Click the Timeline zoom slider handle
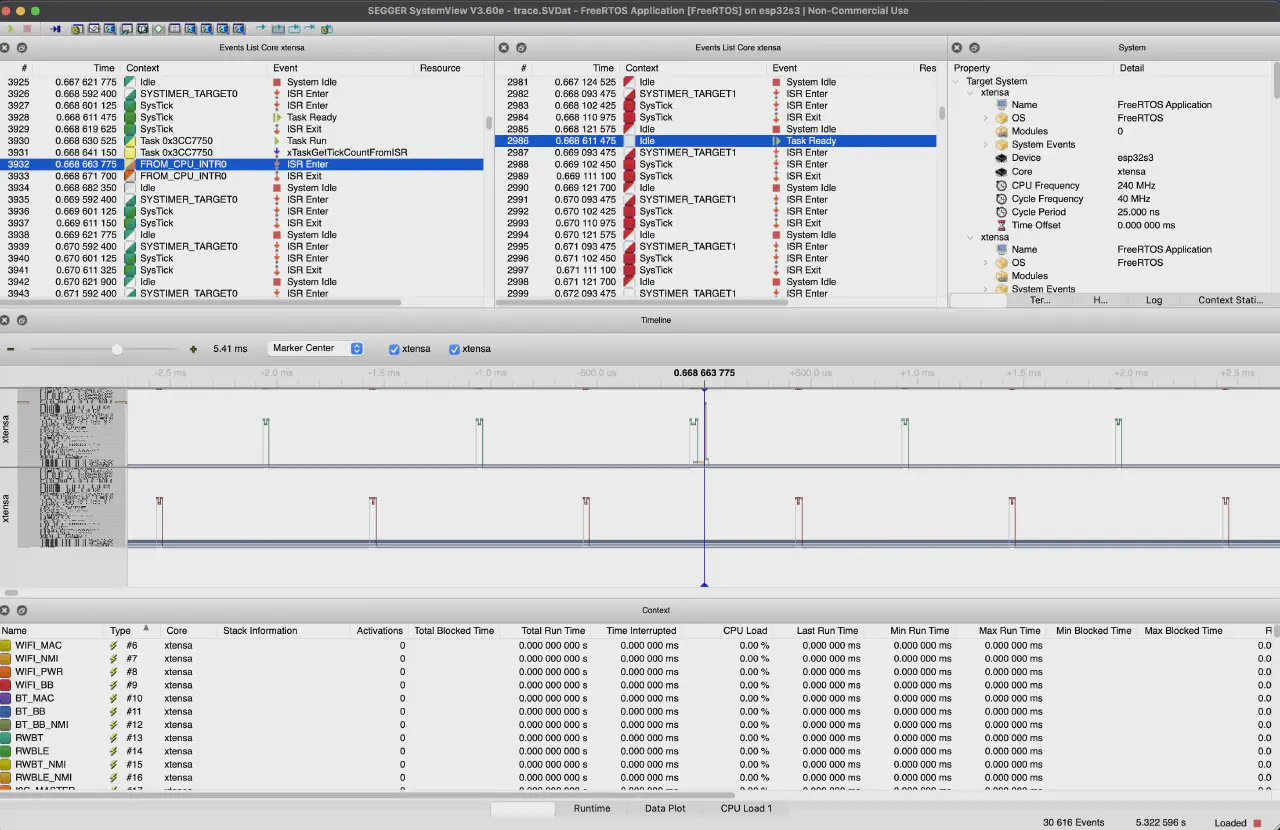Viewport: 1280px width, 830px height. click(x=117, y=349)
